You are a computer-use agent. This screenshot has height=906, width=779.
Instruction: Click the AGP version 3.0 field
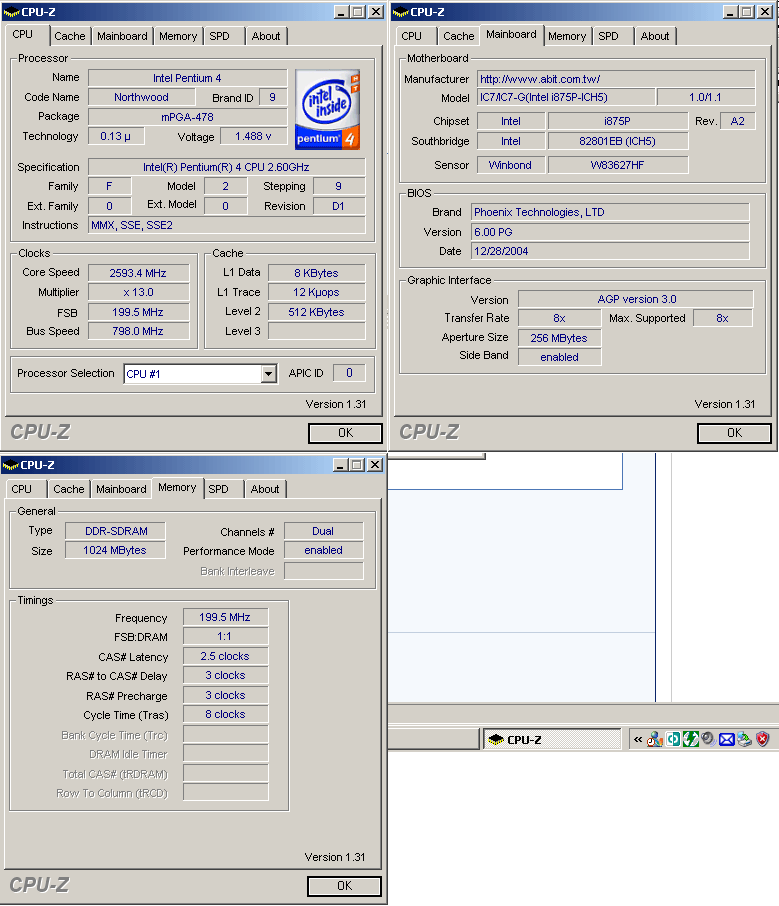pos(636,299)
